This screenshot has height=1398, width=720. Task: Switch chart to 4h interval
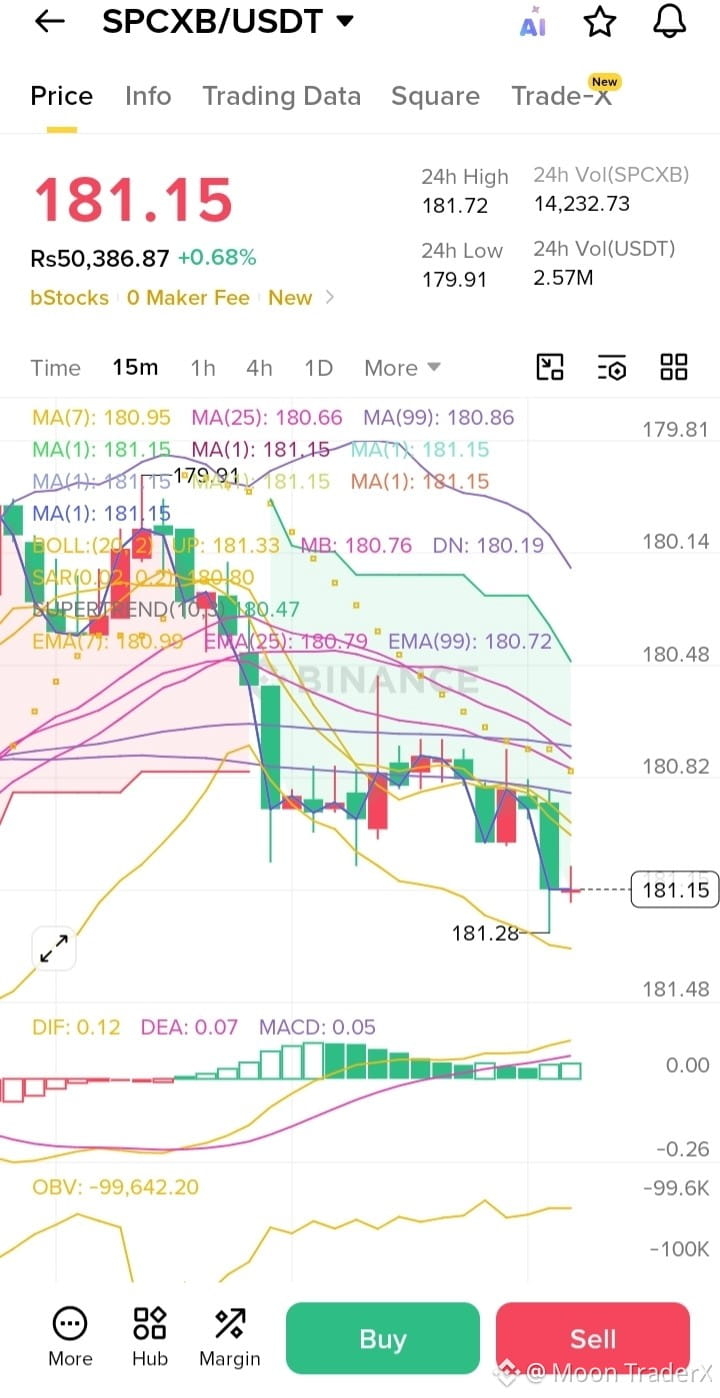(x=259, y=368)
